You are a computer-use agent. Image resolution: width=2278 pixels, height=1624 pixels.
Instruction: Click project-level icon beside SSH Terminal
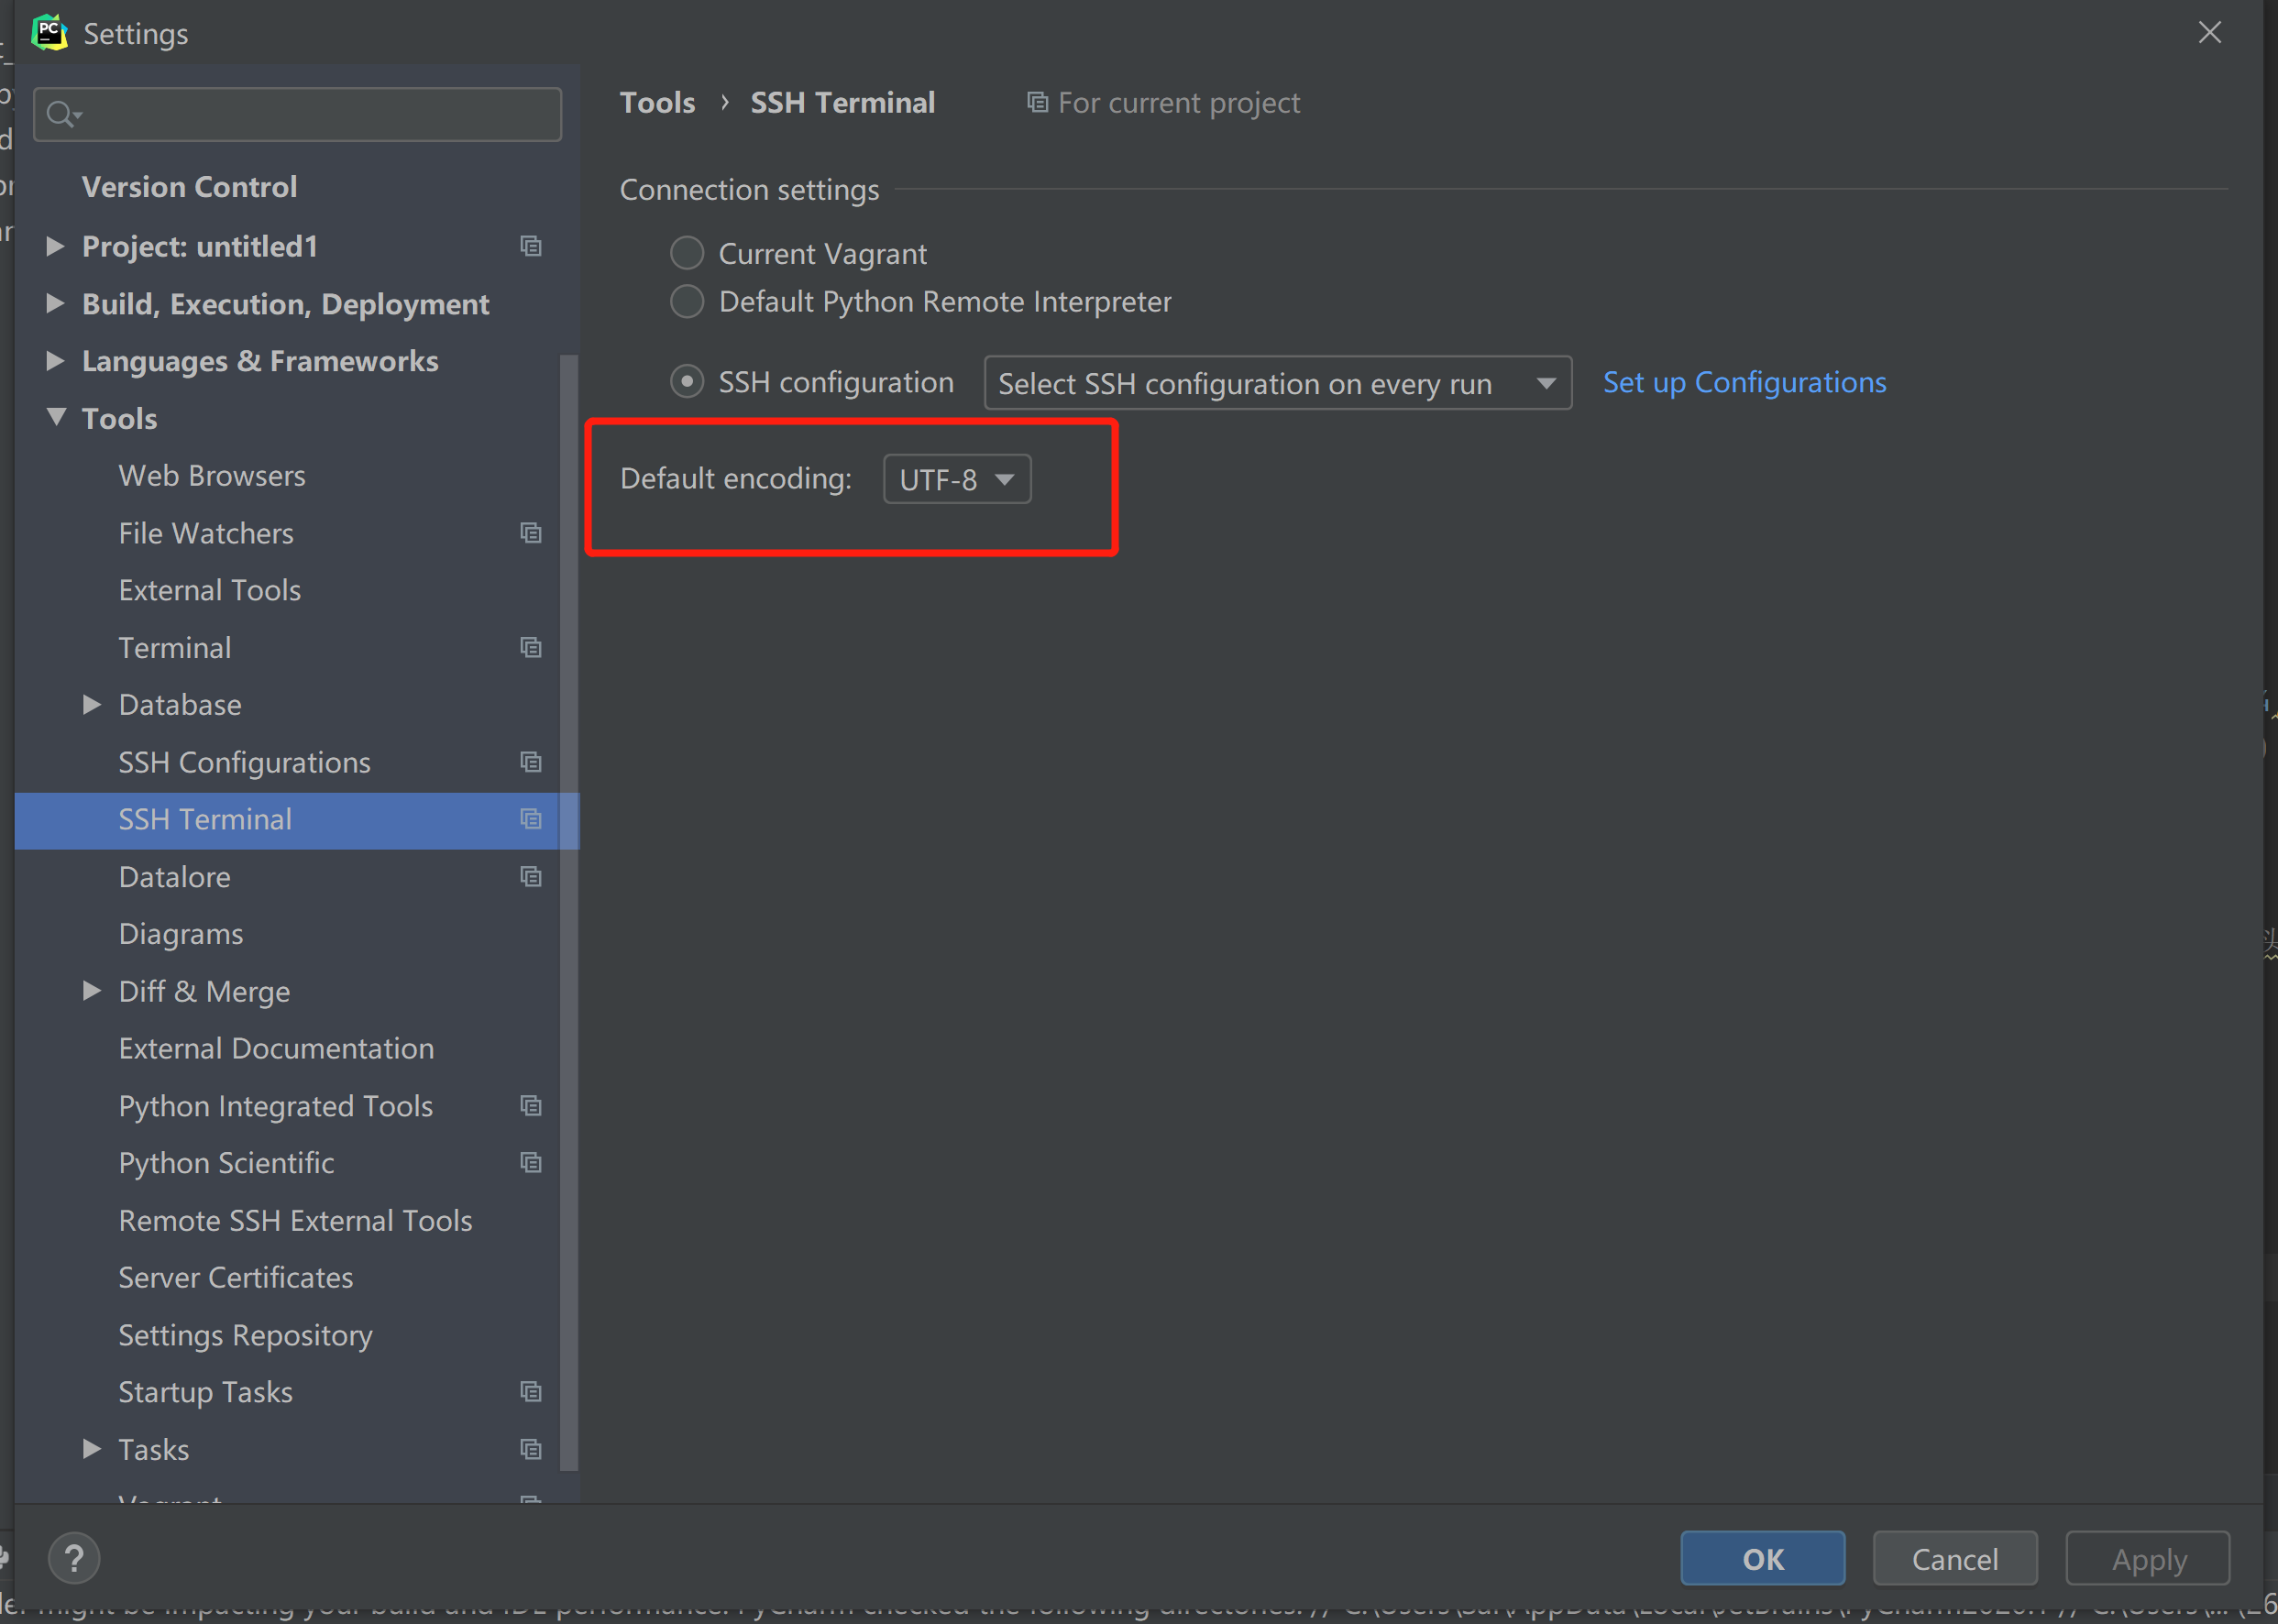531,819
